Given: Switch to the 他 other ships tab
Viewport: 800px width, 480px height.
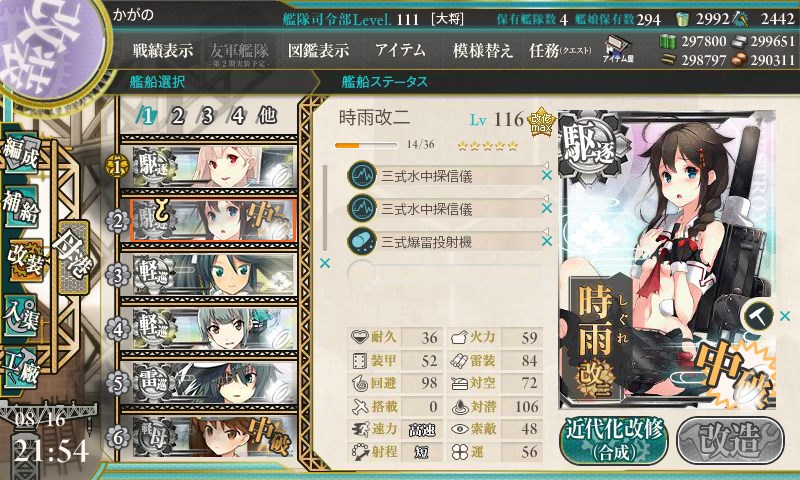Looking at the screenshot, I should (x=267, y=116).
